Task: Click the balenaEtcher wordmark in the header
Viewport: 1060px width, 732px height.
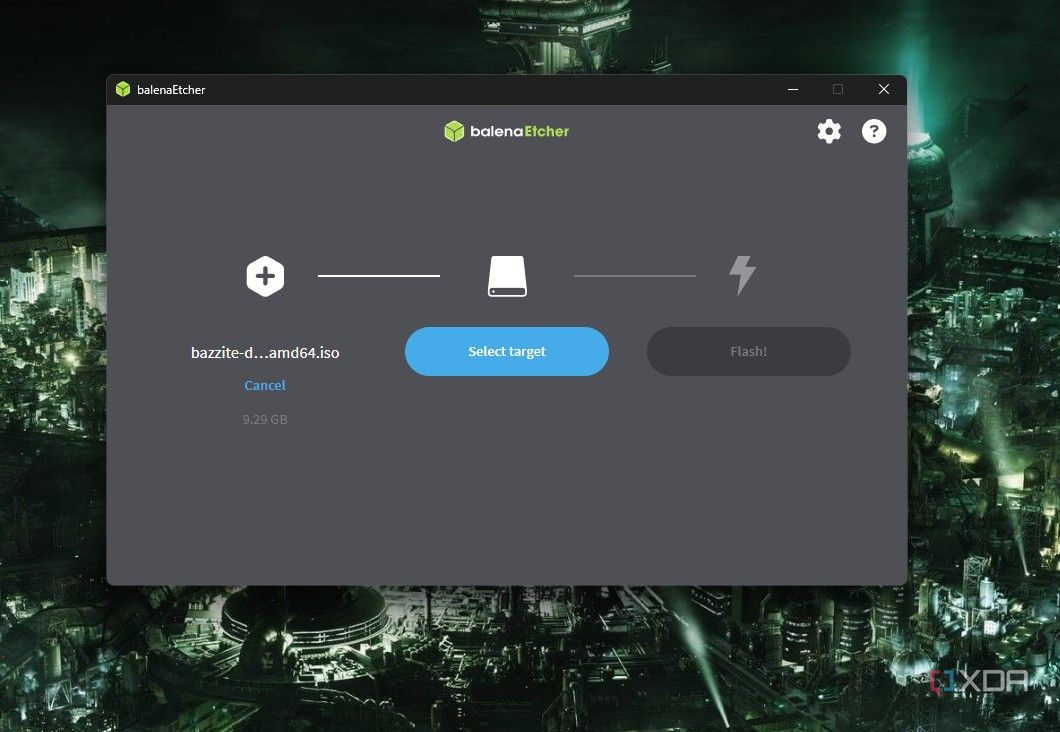Action: tap(519, 131)
